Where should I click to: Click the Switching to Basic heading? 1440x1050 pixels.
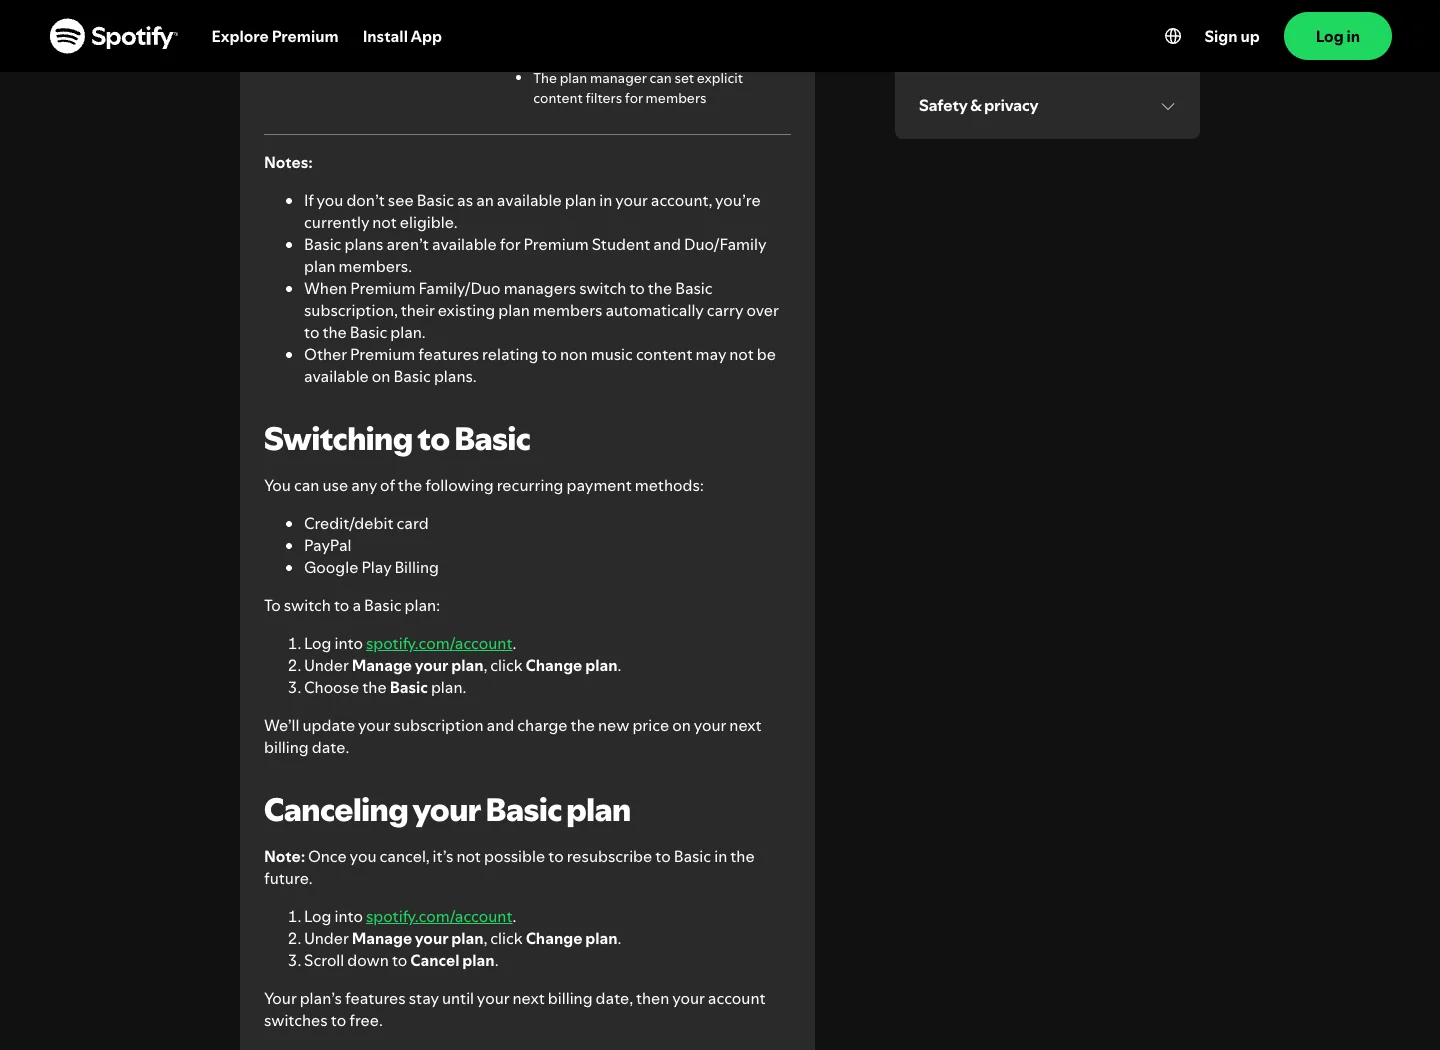[x=397, y=439]
